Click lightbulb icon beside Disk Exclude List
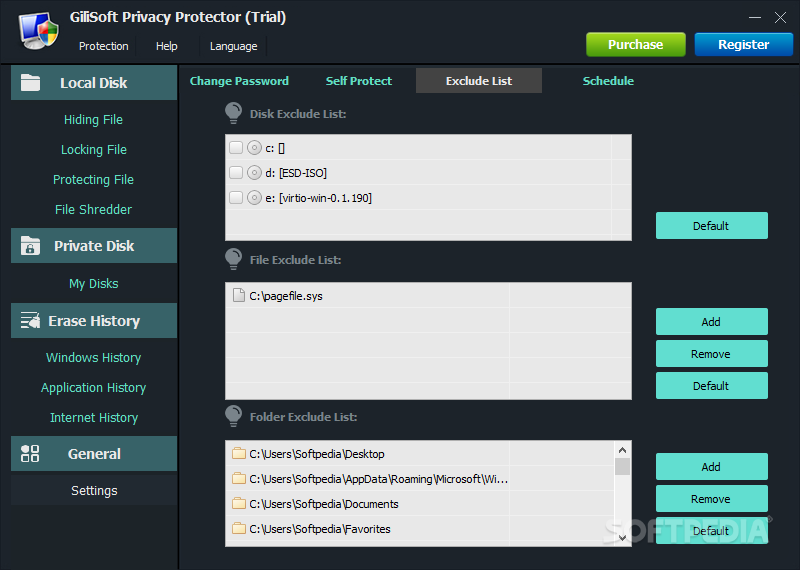Viewport: 800px width, 570px height. (x=233, y=113)
